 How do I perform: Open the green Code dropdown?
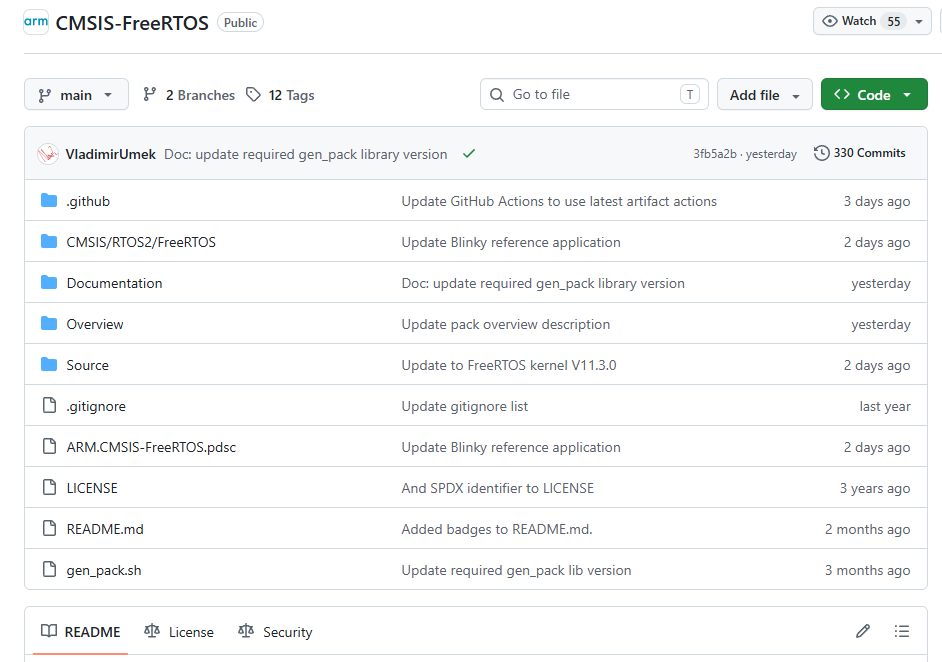pyautogui.click(x=873, y=95)
